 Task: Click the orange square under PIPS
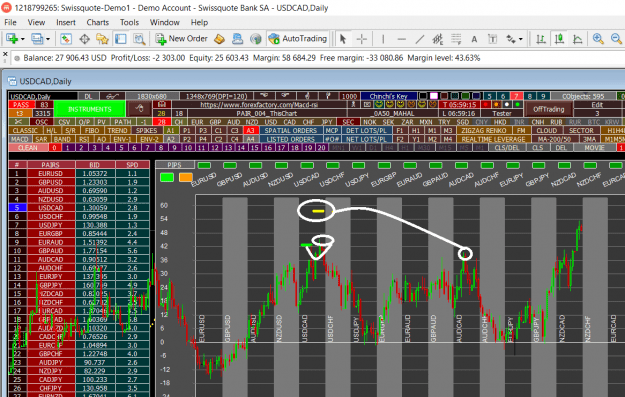click(x=185, y=177)
